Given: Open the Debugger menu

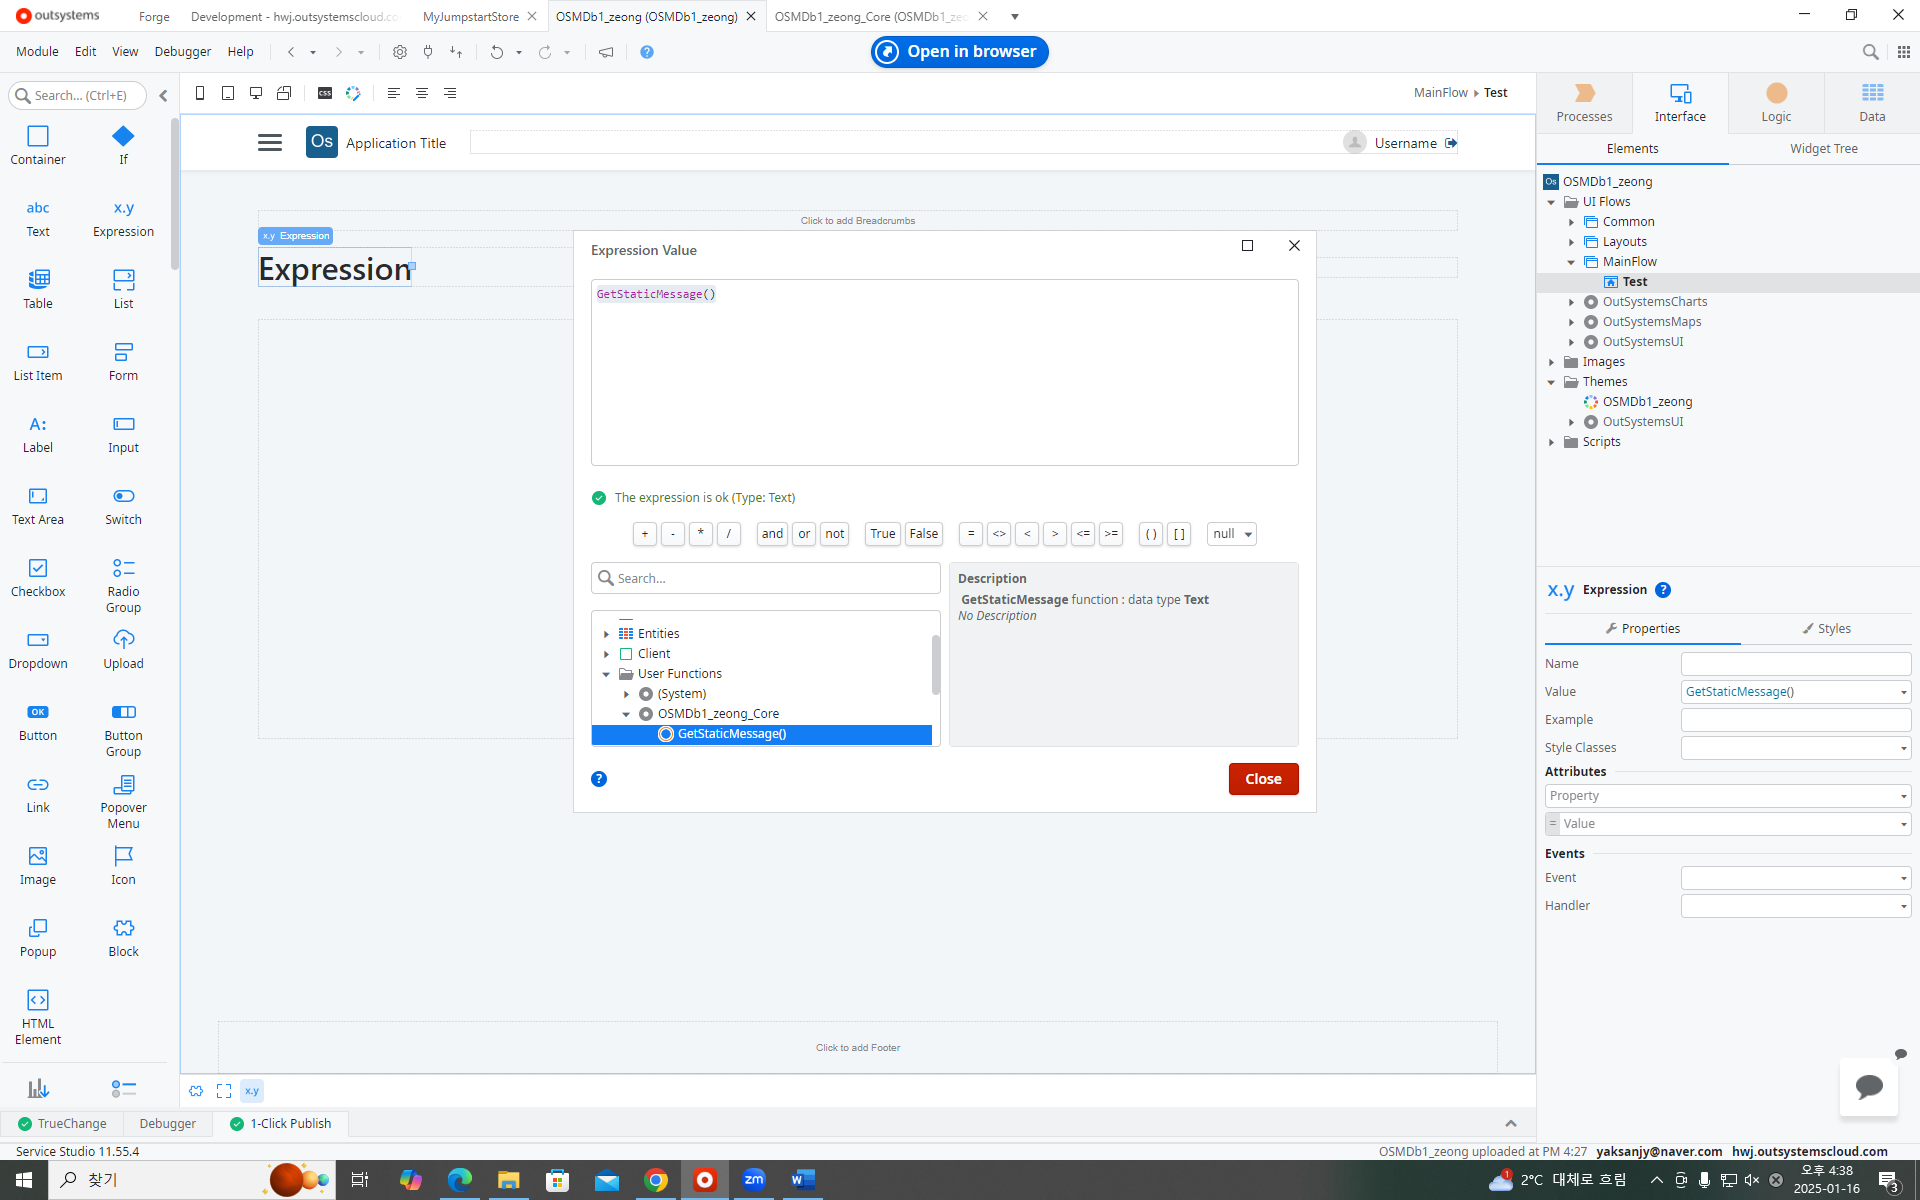Looking at the screenshot, I should [x=182, y=52].
